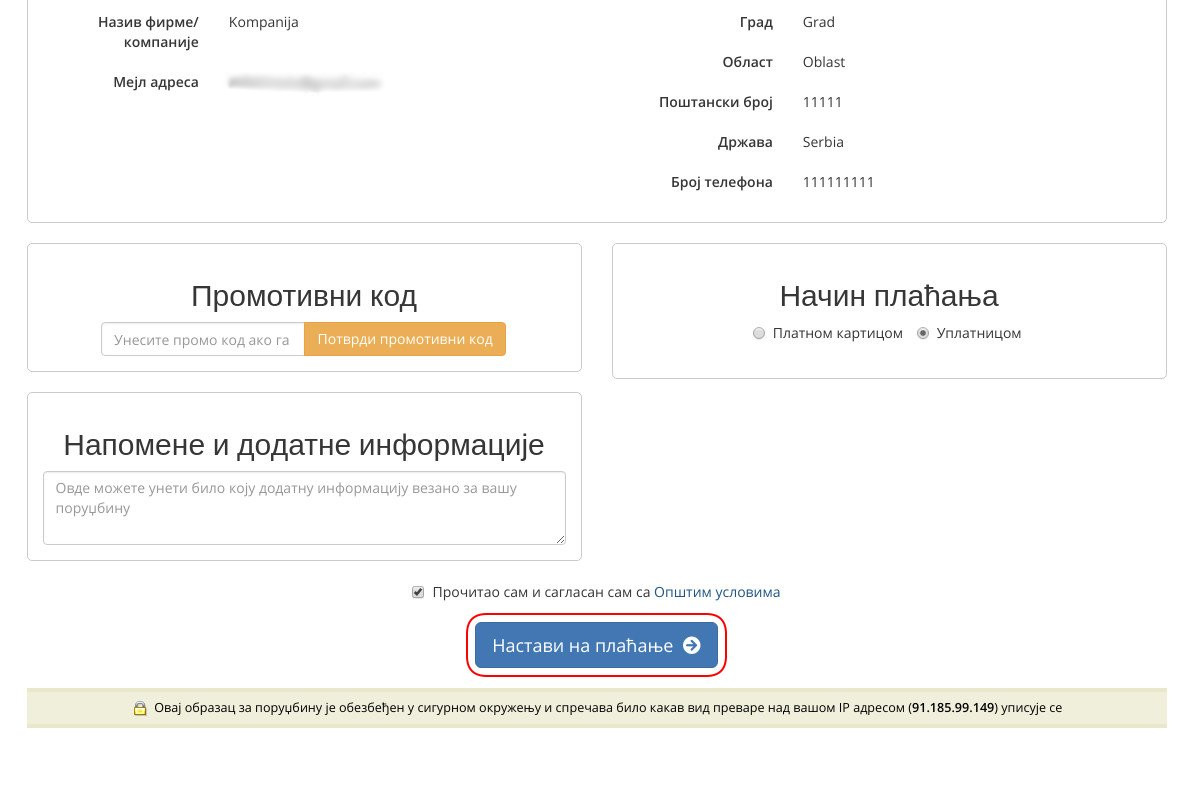Focus the promo code input field
Viewport: 1200px width, 800px height.
pyautogui.click(x=203, y=339)
